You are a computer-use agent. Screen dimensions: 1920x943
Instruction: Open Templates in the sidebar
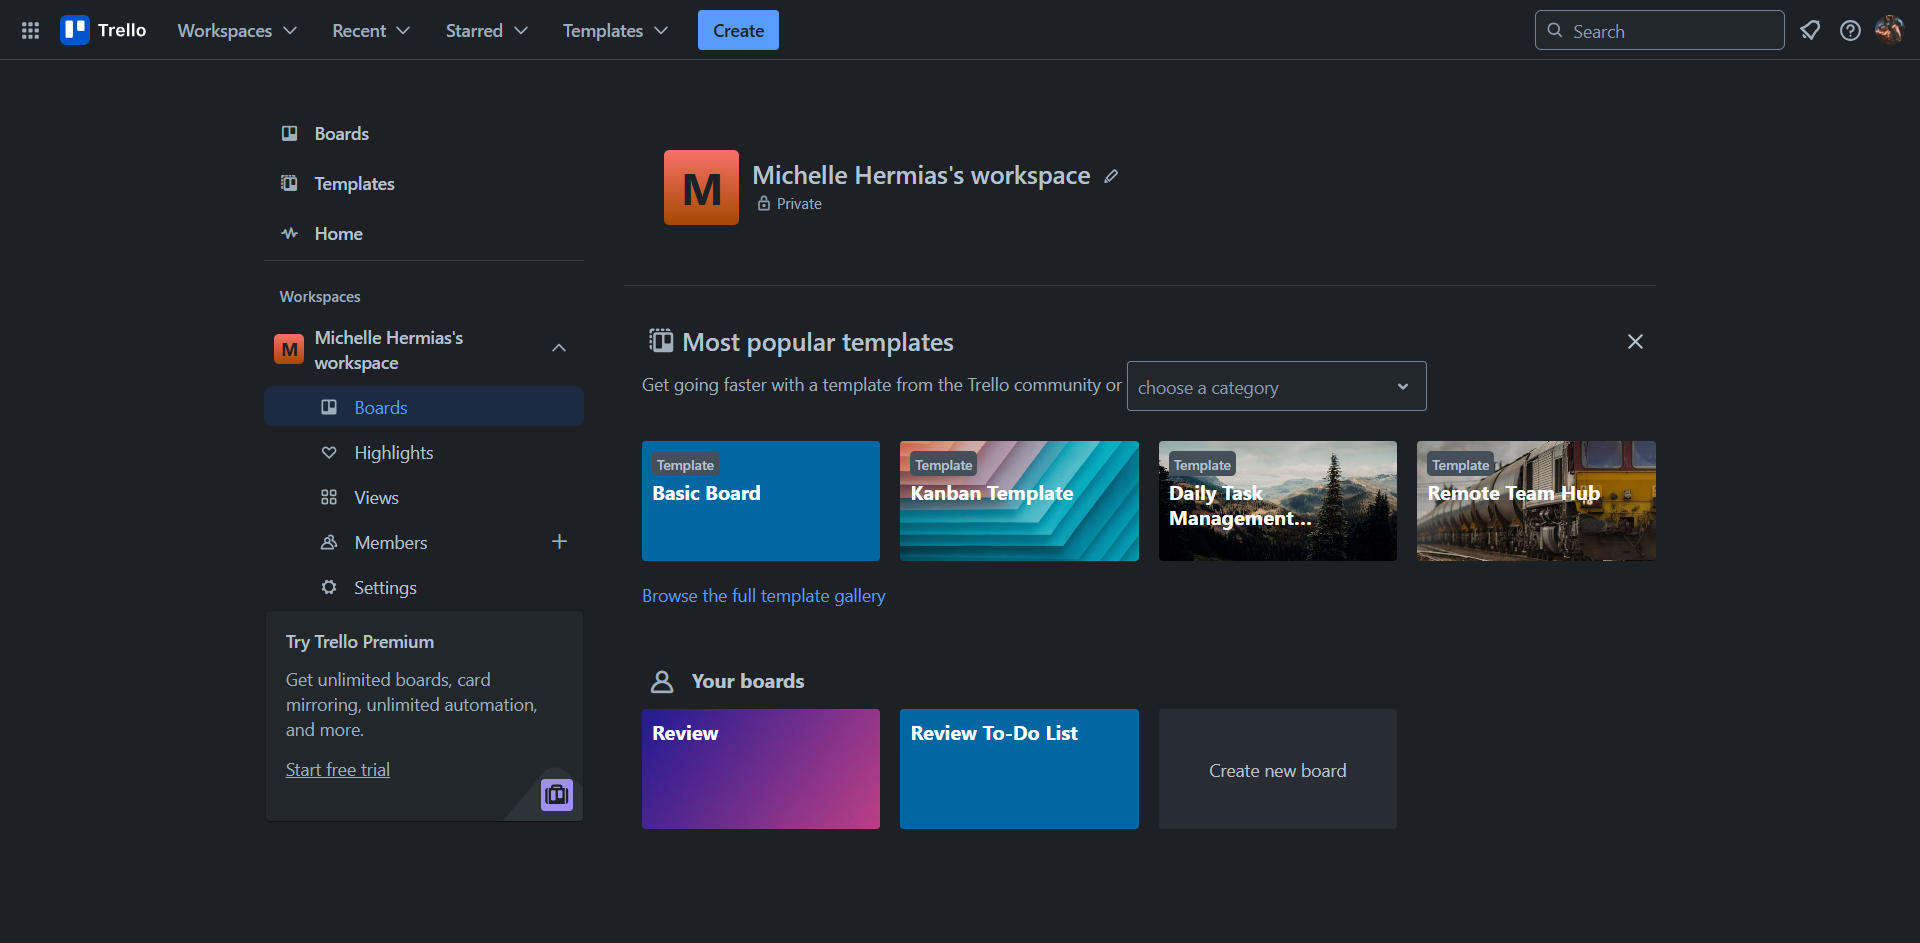click(x=424, y=184)
